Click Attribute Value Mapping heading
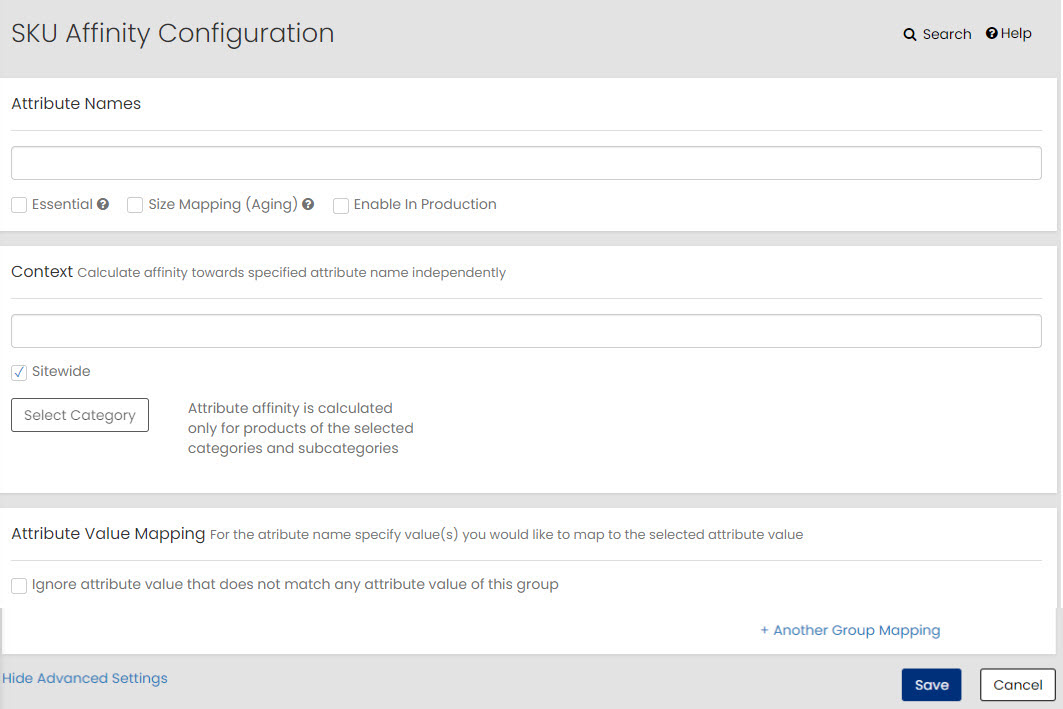Screen dimensions: 1063x709 click(108, 534)
